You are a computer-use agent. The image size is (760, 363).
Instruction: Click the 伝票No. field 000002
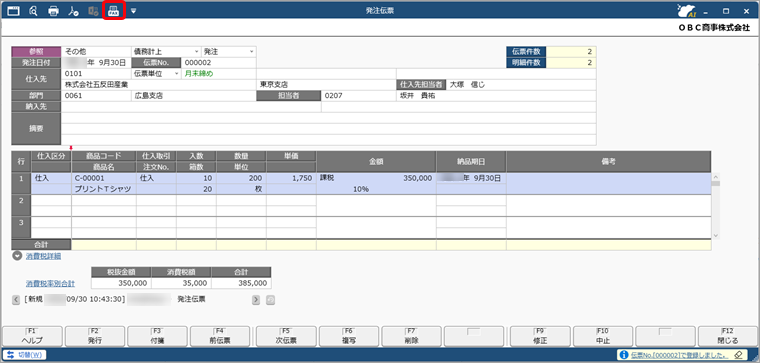point(218,63)
